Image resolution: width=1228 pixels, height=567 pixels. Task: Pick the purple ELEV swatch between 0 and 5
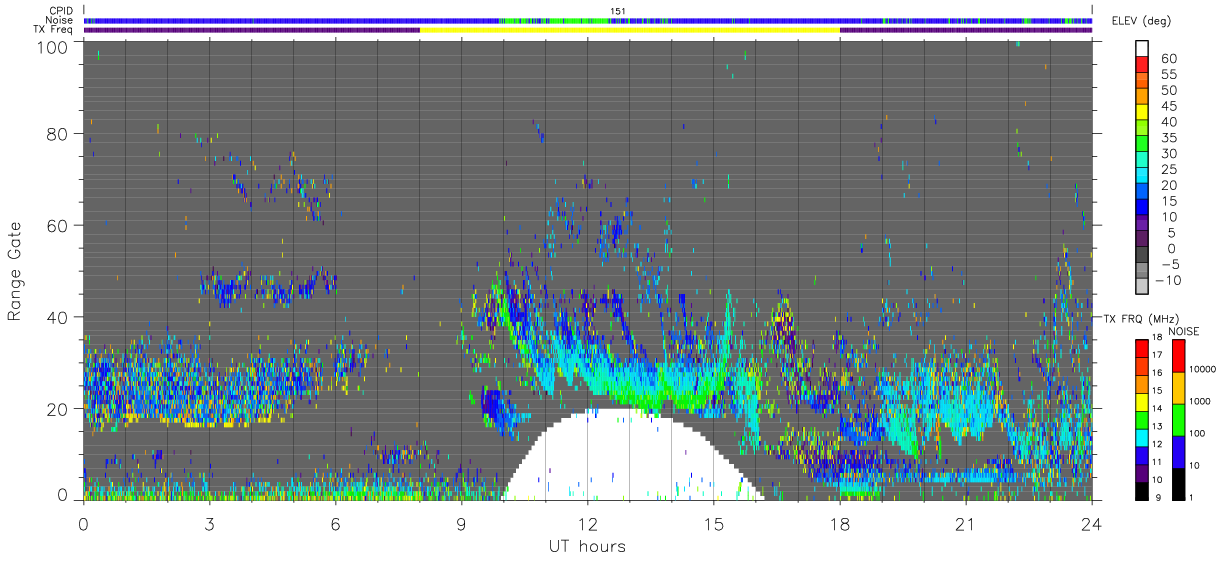coord(1142,239)
